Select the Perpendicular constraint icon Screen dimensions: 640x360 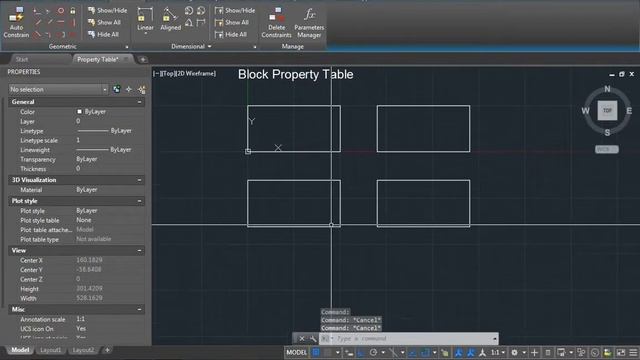point(49,22)
